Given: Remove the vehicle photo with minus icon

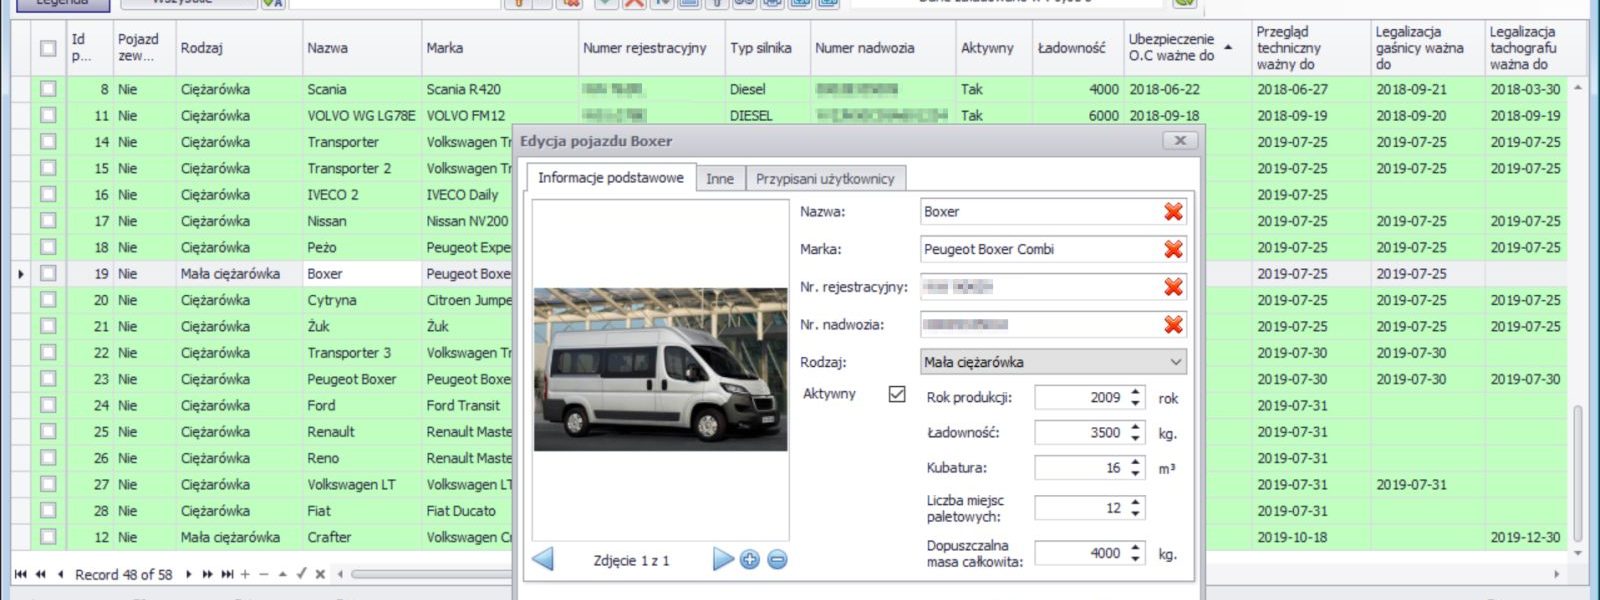Looking at the screenshot, I should point(777,560).
